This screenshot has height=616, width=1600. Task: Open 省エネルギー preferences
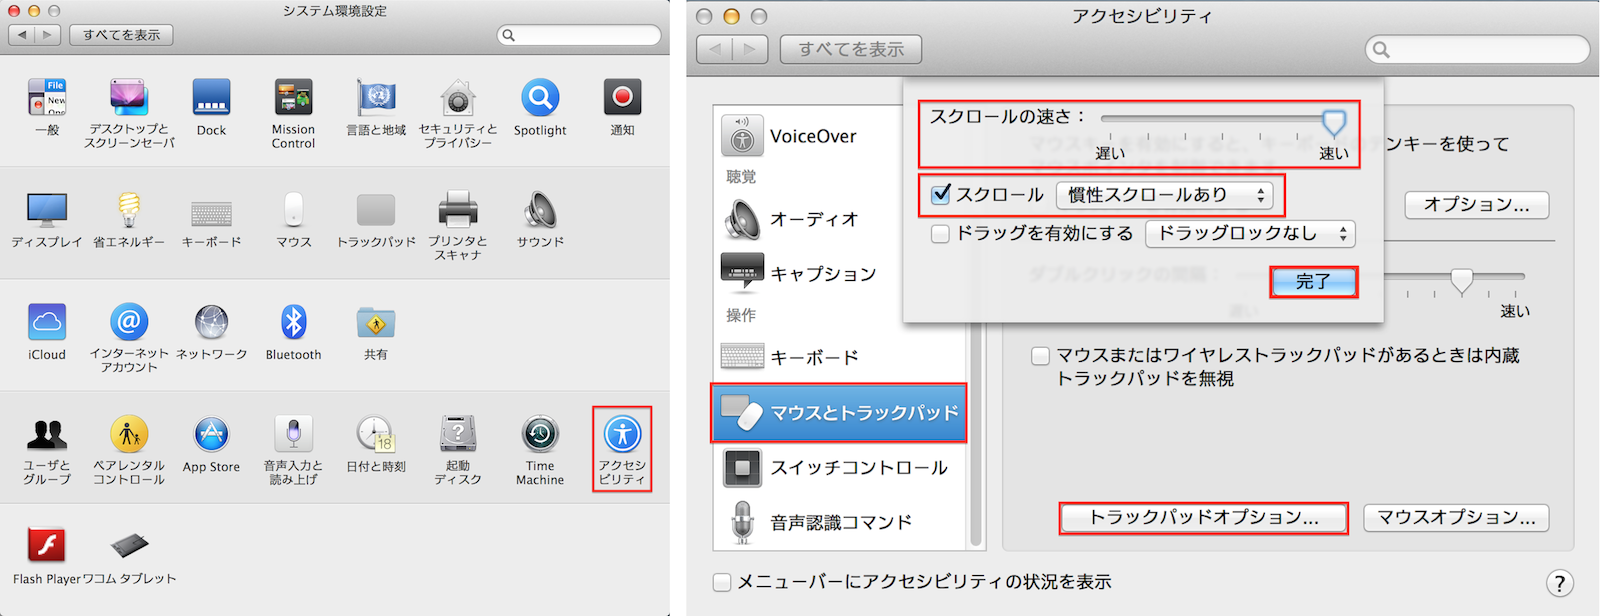tap(129, 210)
